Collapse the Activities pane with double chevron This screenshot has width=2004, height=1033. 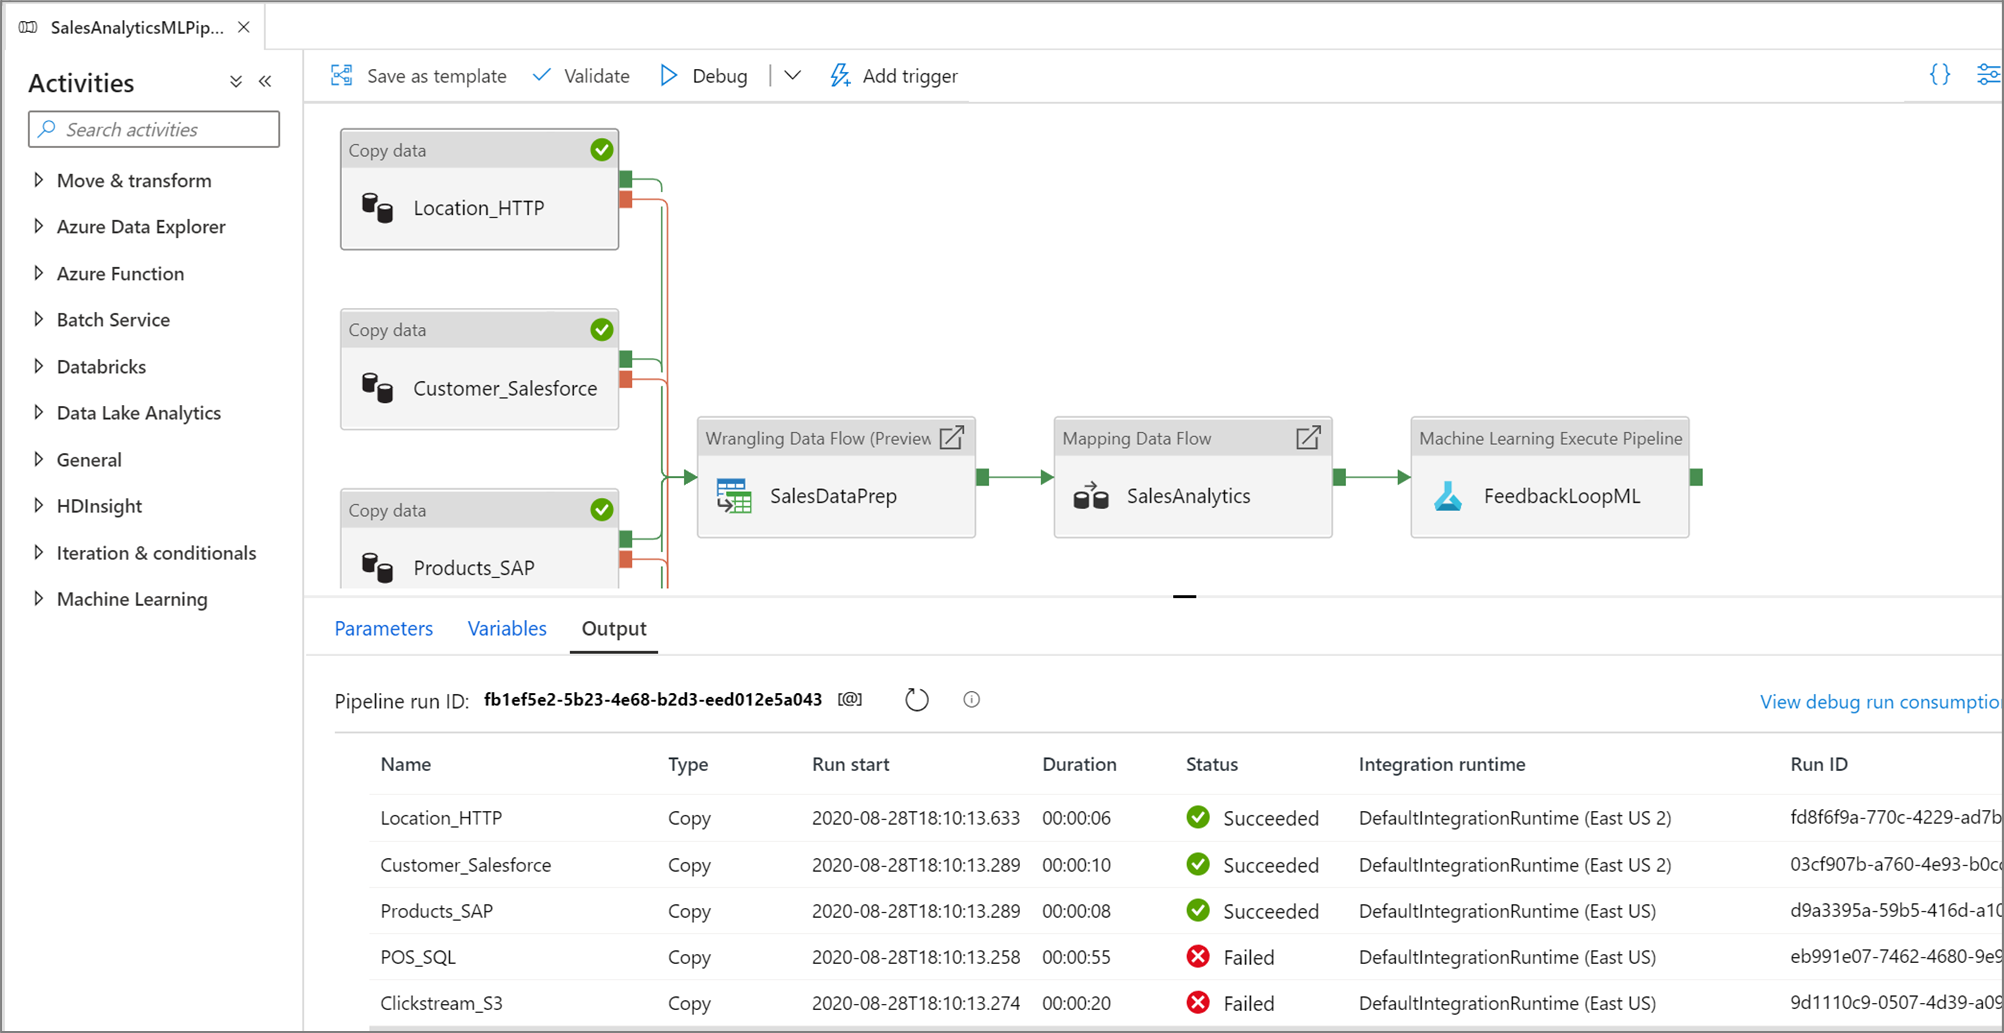coord(265,82)
